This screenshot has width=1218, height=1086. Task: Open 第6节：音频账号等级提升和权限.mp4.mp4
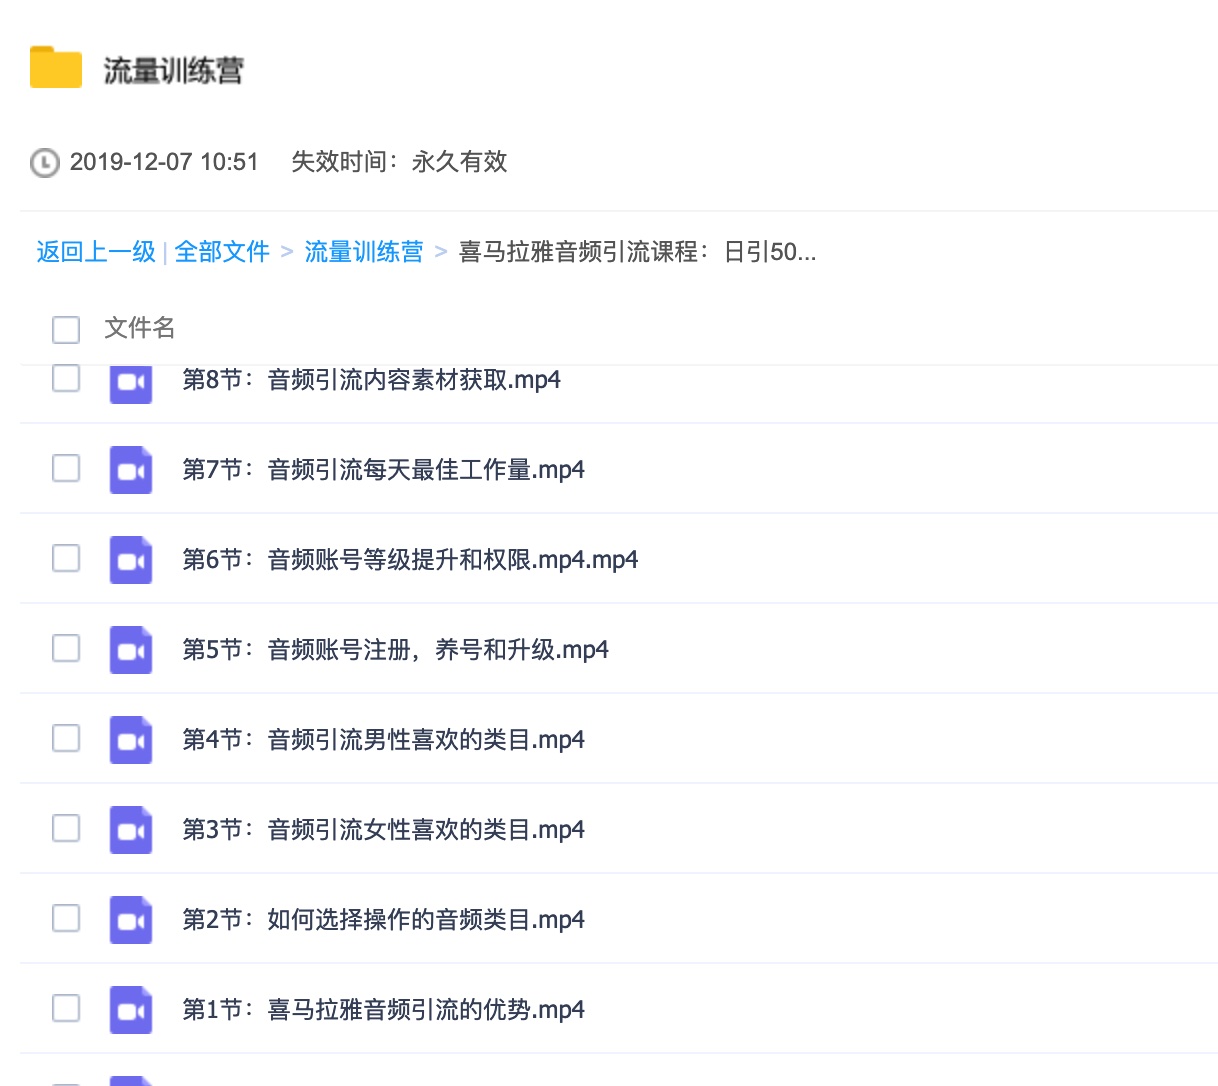coord(410,560)
